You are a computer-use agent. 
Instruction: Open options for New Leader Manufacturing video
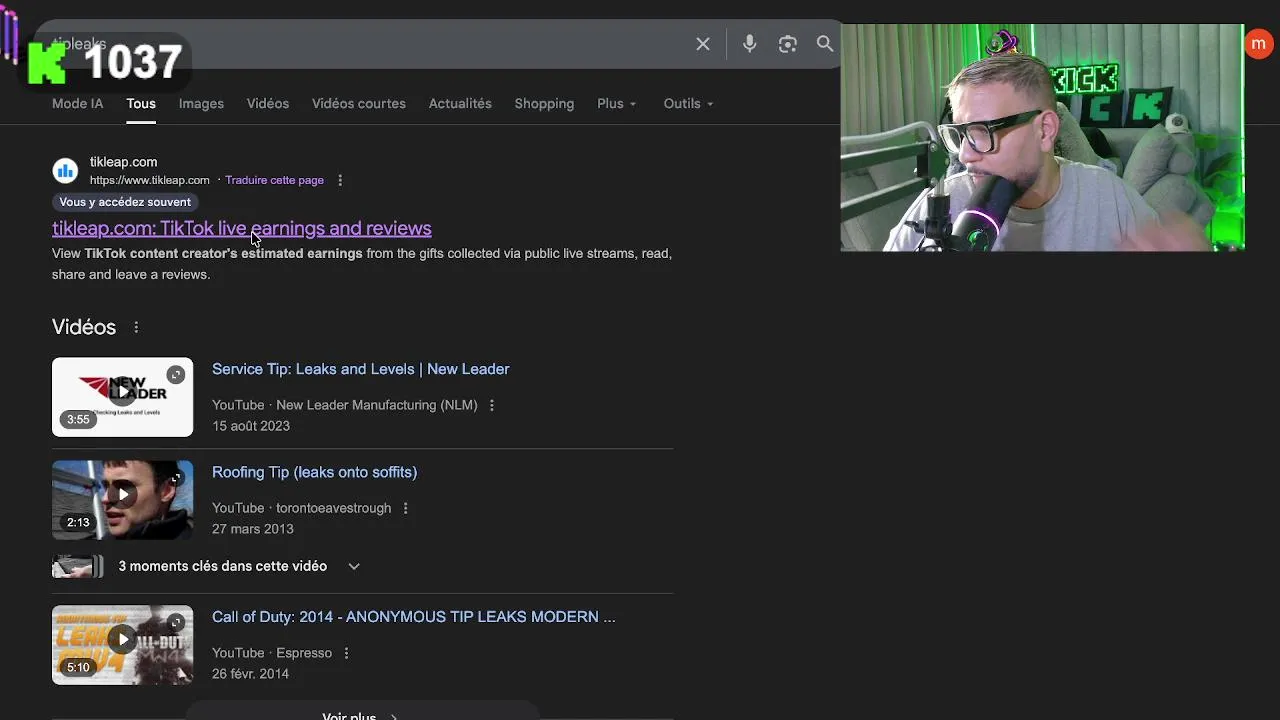click(491, 405)
